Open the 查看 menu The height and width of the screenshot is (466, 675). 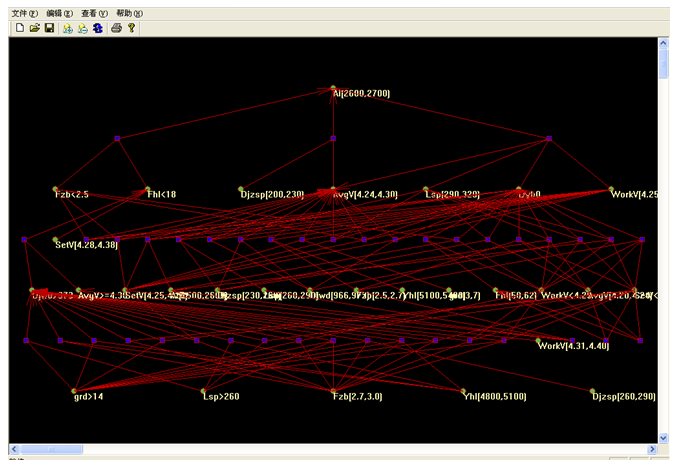tap(96, 13)
